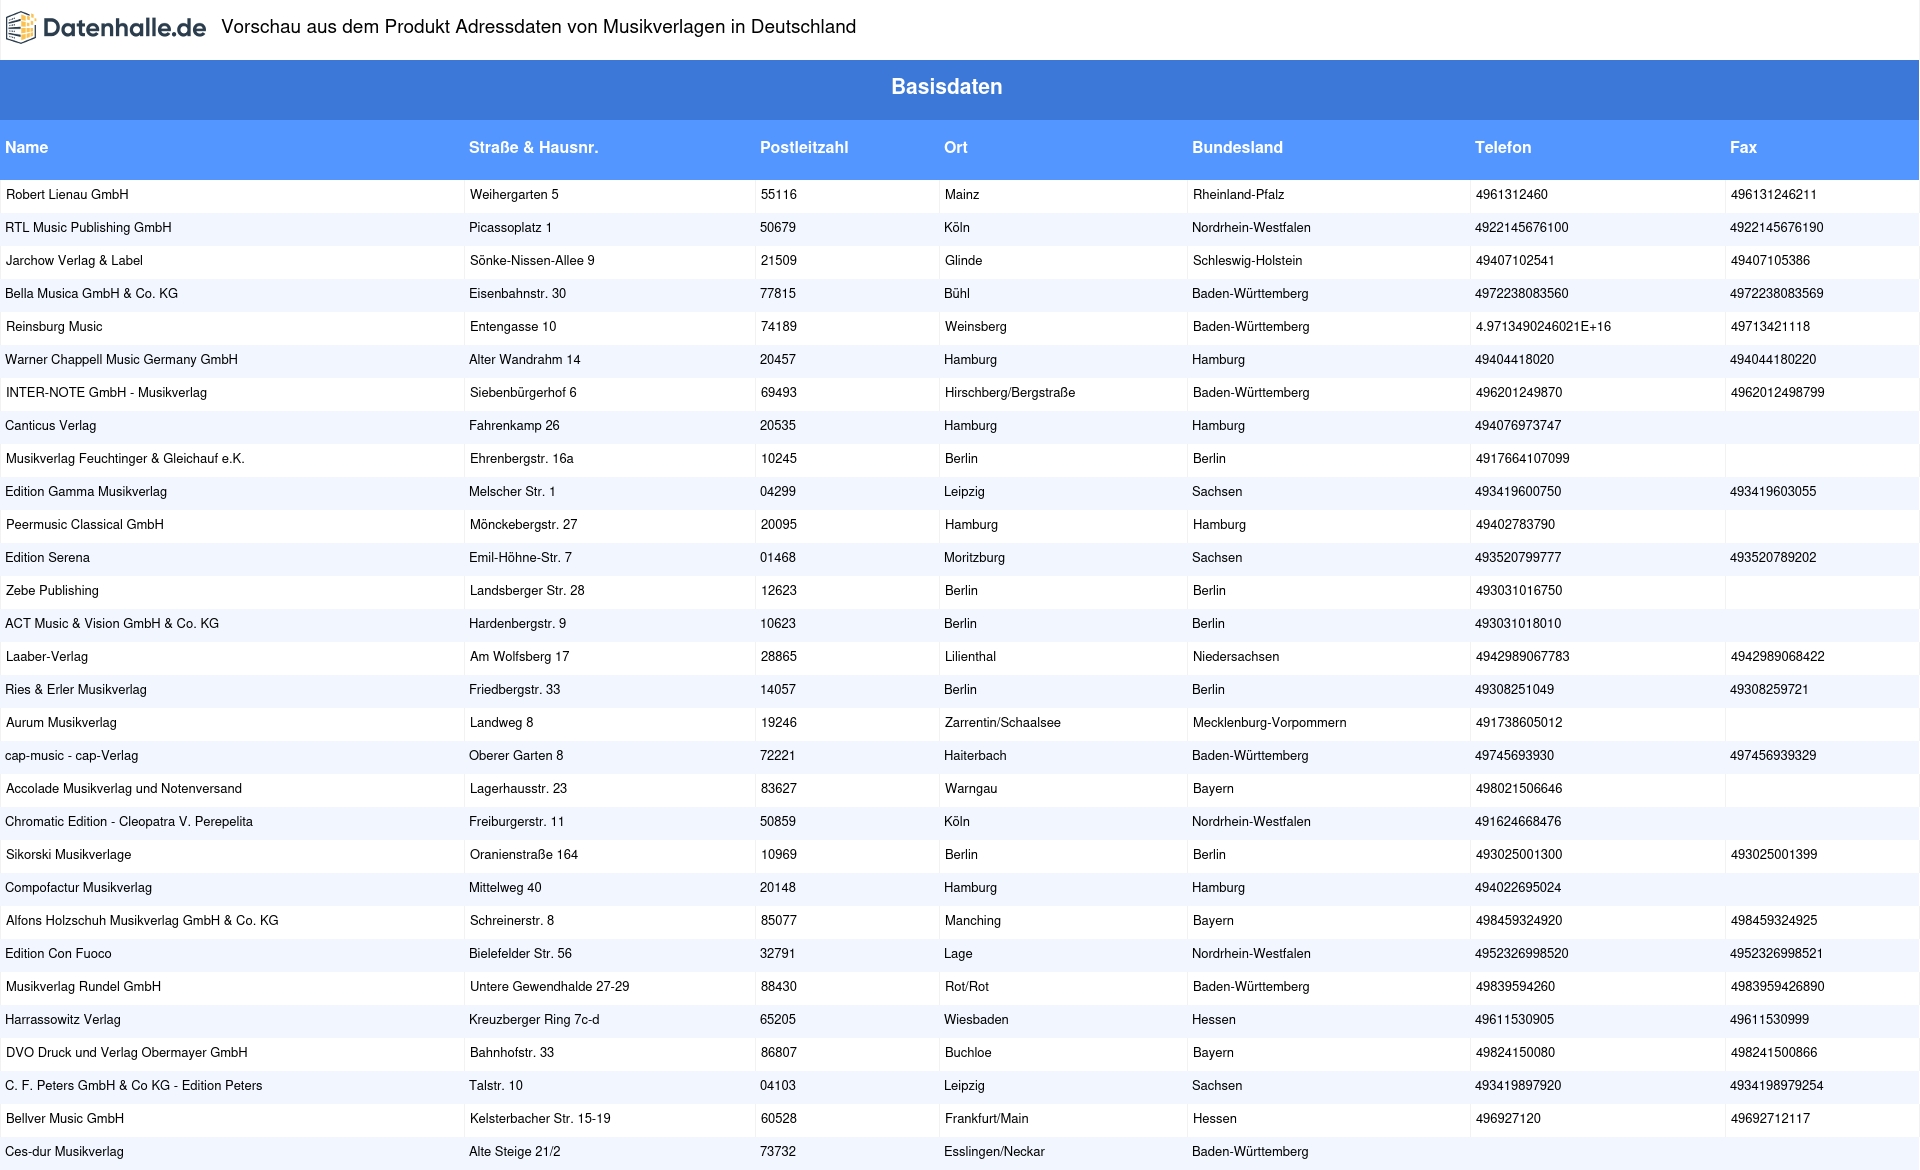Click fax number 4934198979254
The width and height of the screenshot is (1920, 1170).
click(x=1777, y=1086)
